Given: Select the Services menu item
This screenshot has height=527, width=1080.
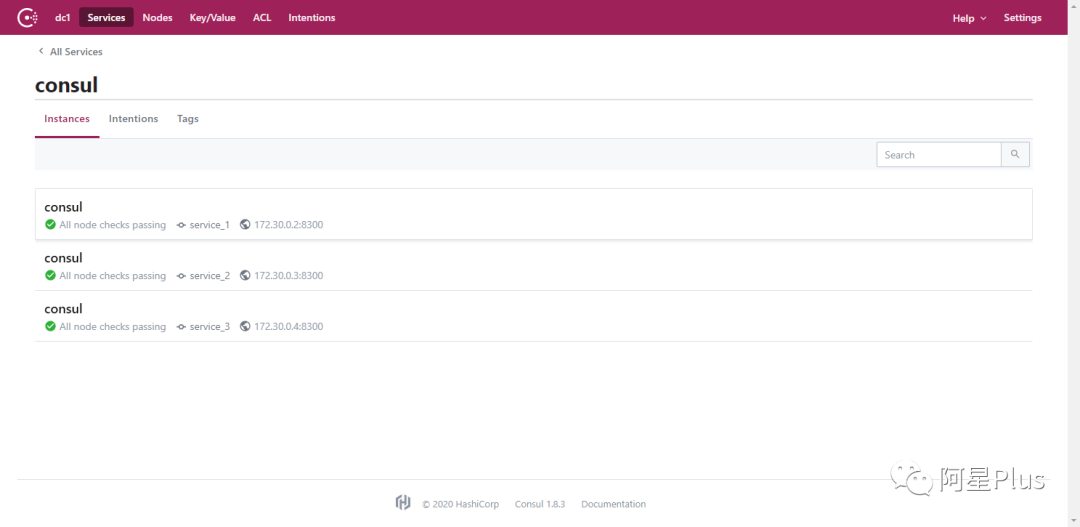Looking at the screenshot, I should 106,17.
